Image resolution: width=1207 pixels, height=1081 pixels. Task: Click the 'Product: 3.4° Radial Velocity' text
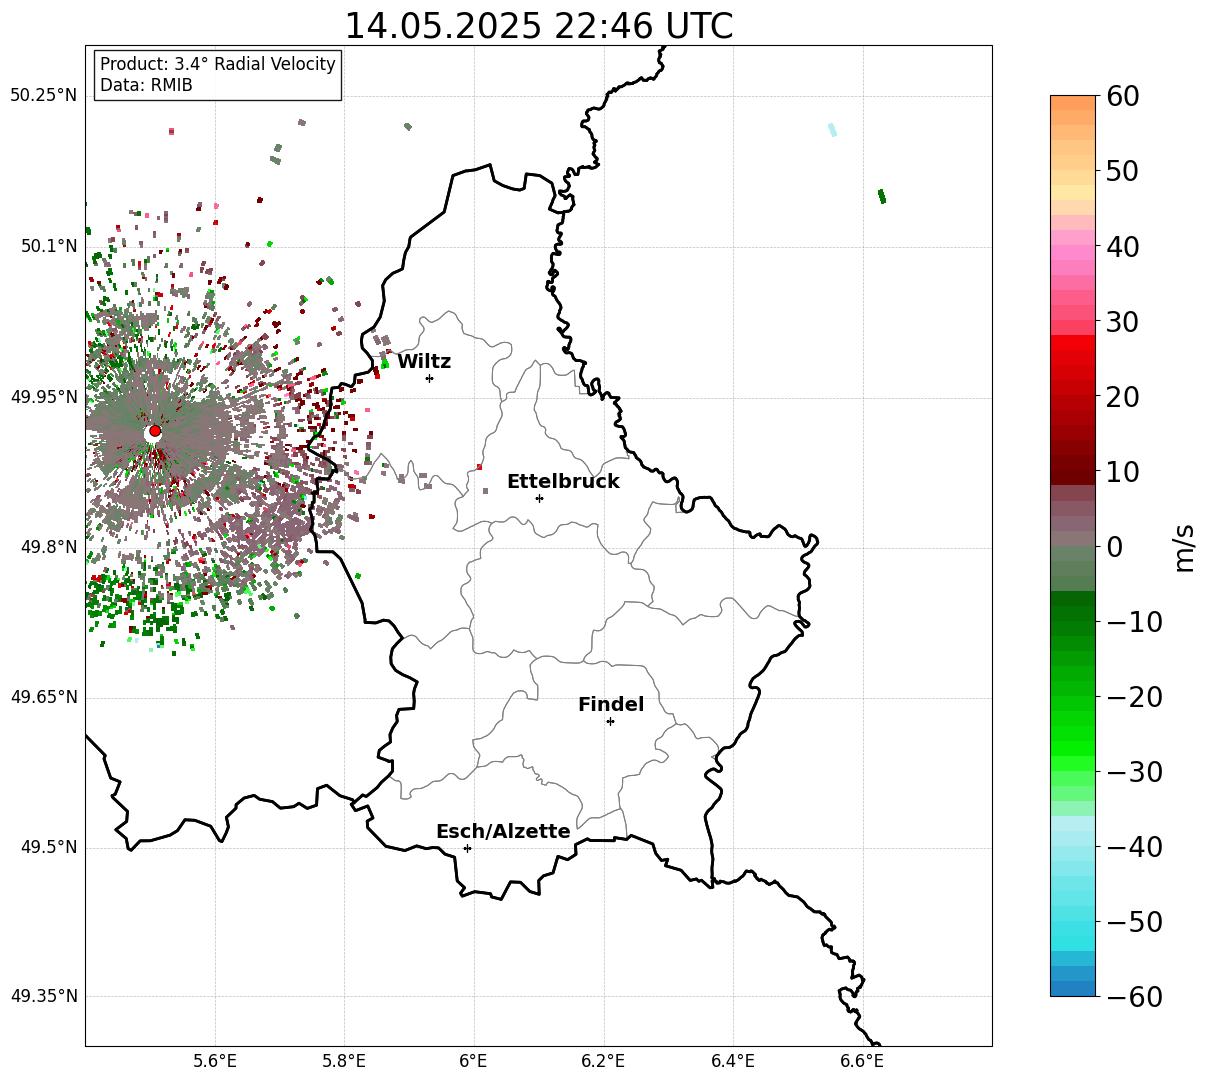(x=218, y=64)
